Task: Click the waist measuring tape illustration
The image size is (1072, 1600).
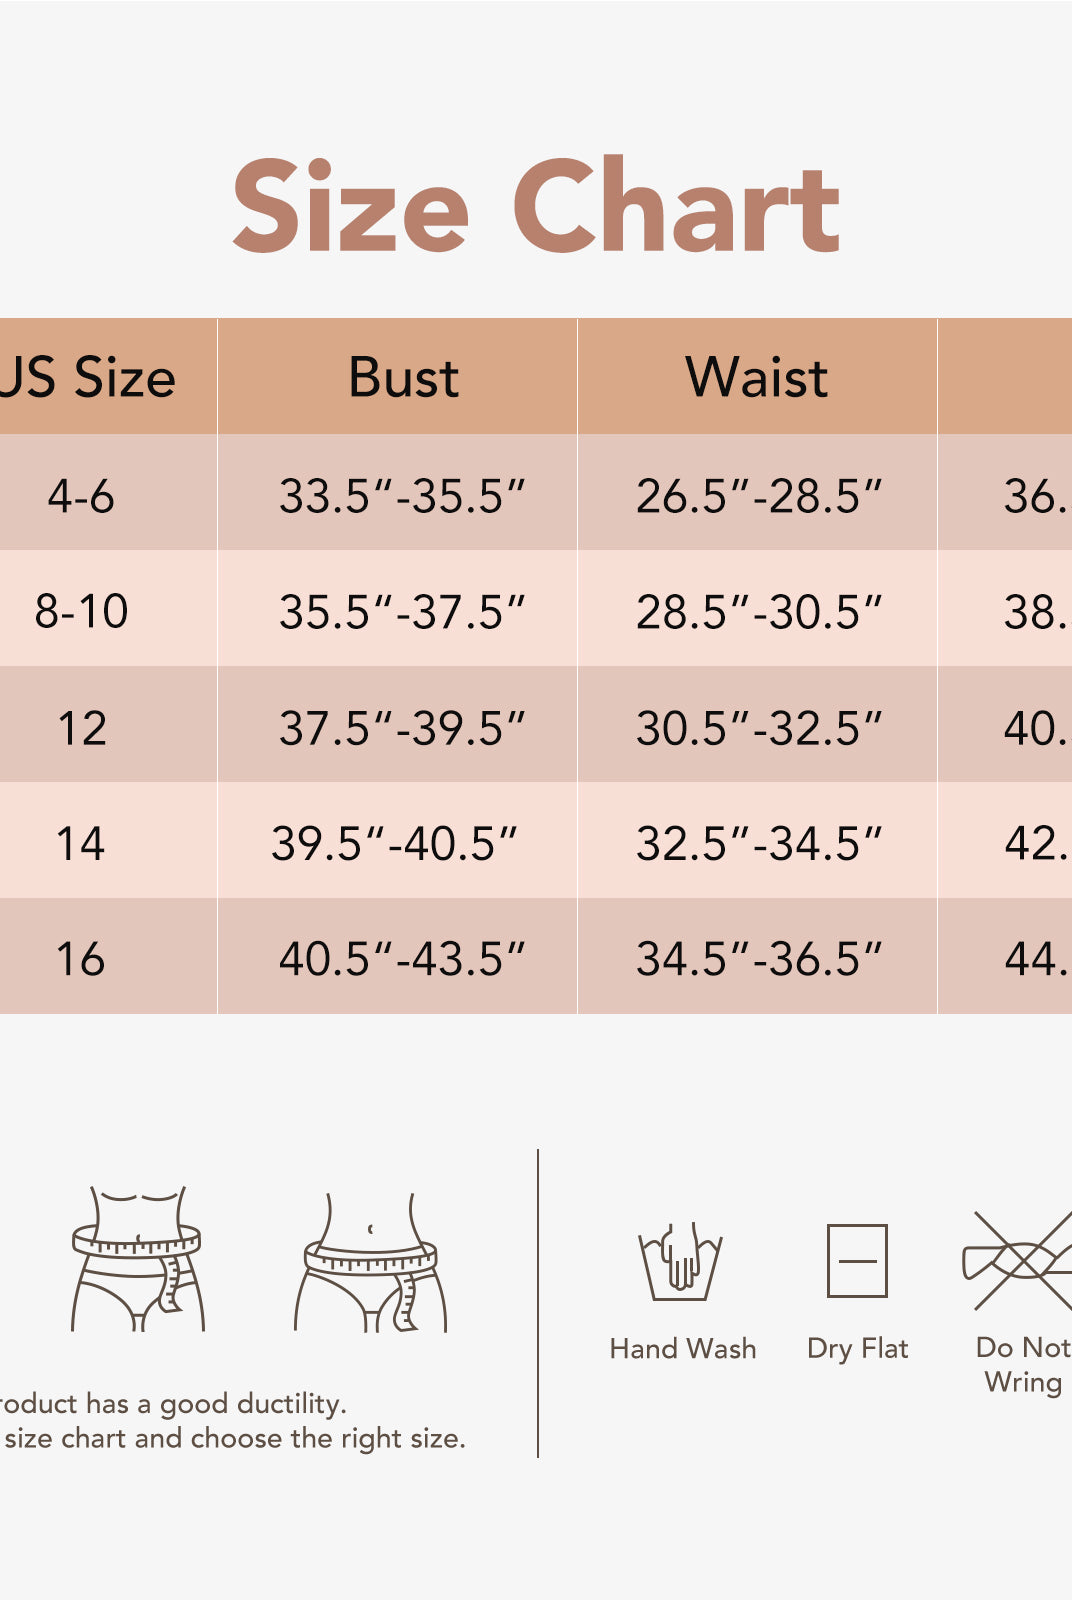Action: click(138, 1259)
